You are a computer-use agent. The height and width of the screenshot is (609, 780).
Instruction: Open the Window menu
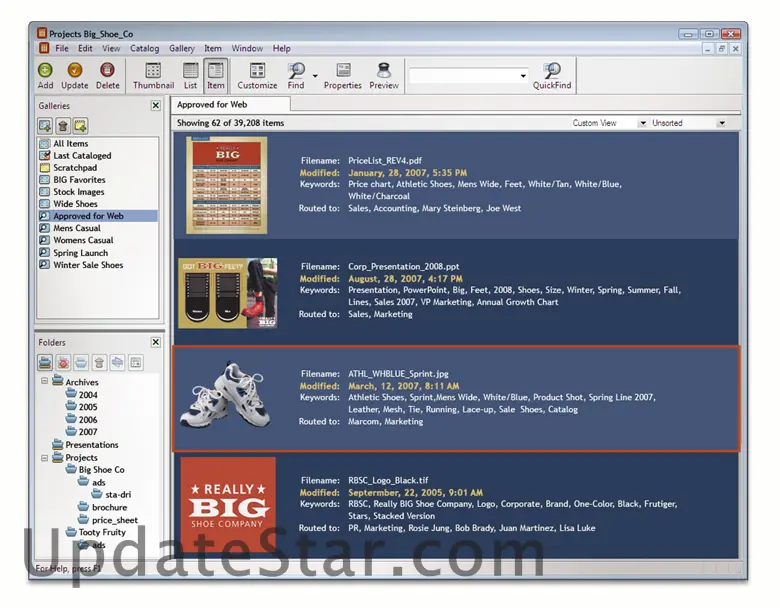point(247,48)
